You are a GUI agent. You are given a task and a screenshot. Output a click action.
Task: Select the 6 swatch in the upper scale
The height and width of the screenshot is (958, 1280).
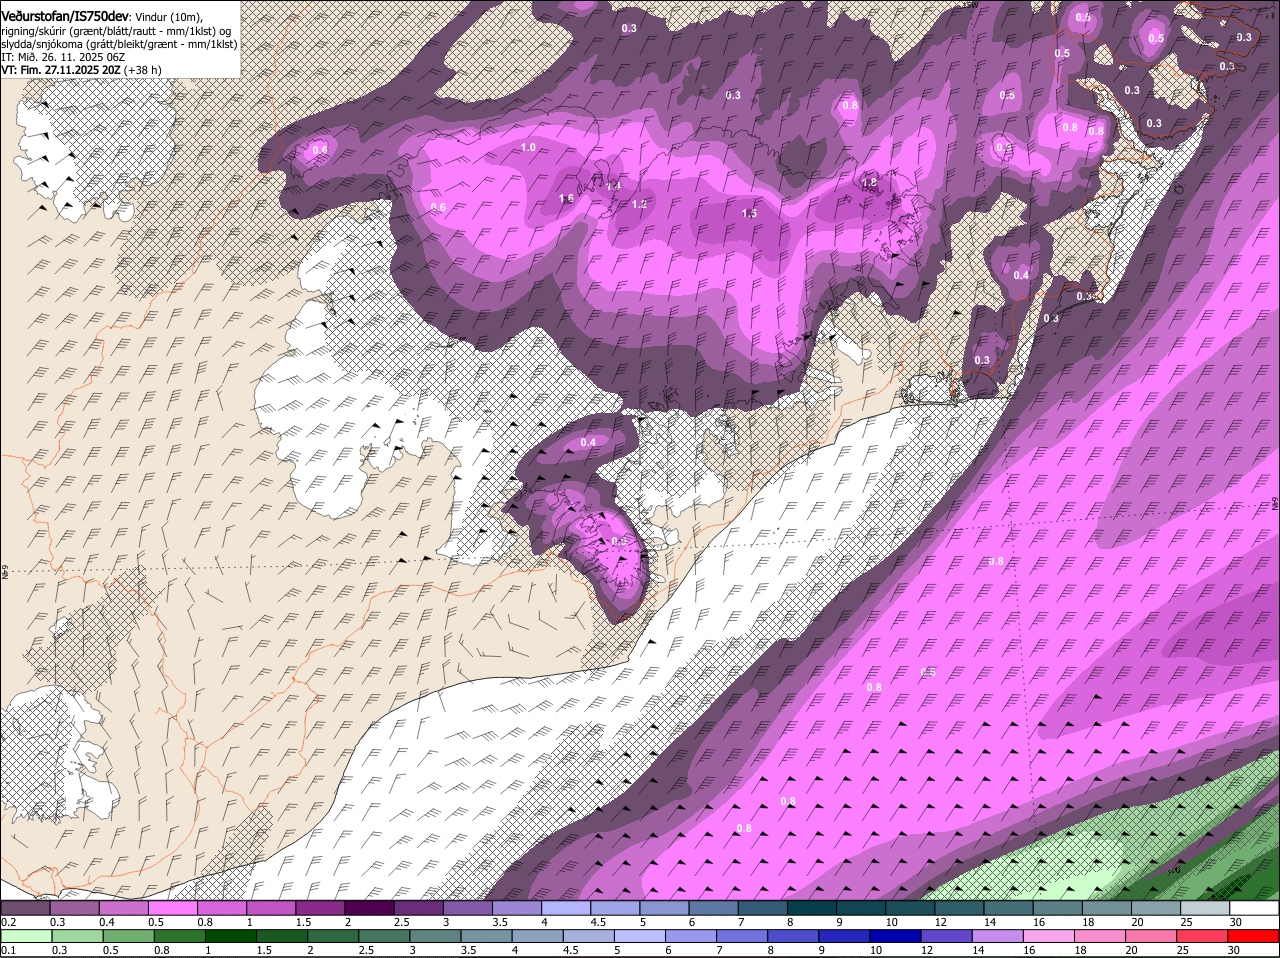point(713,908)
